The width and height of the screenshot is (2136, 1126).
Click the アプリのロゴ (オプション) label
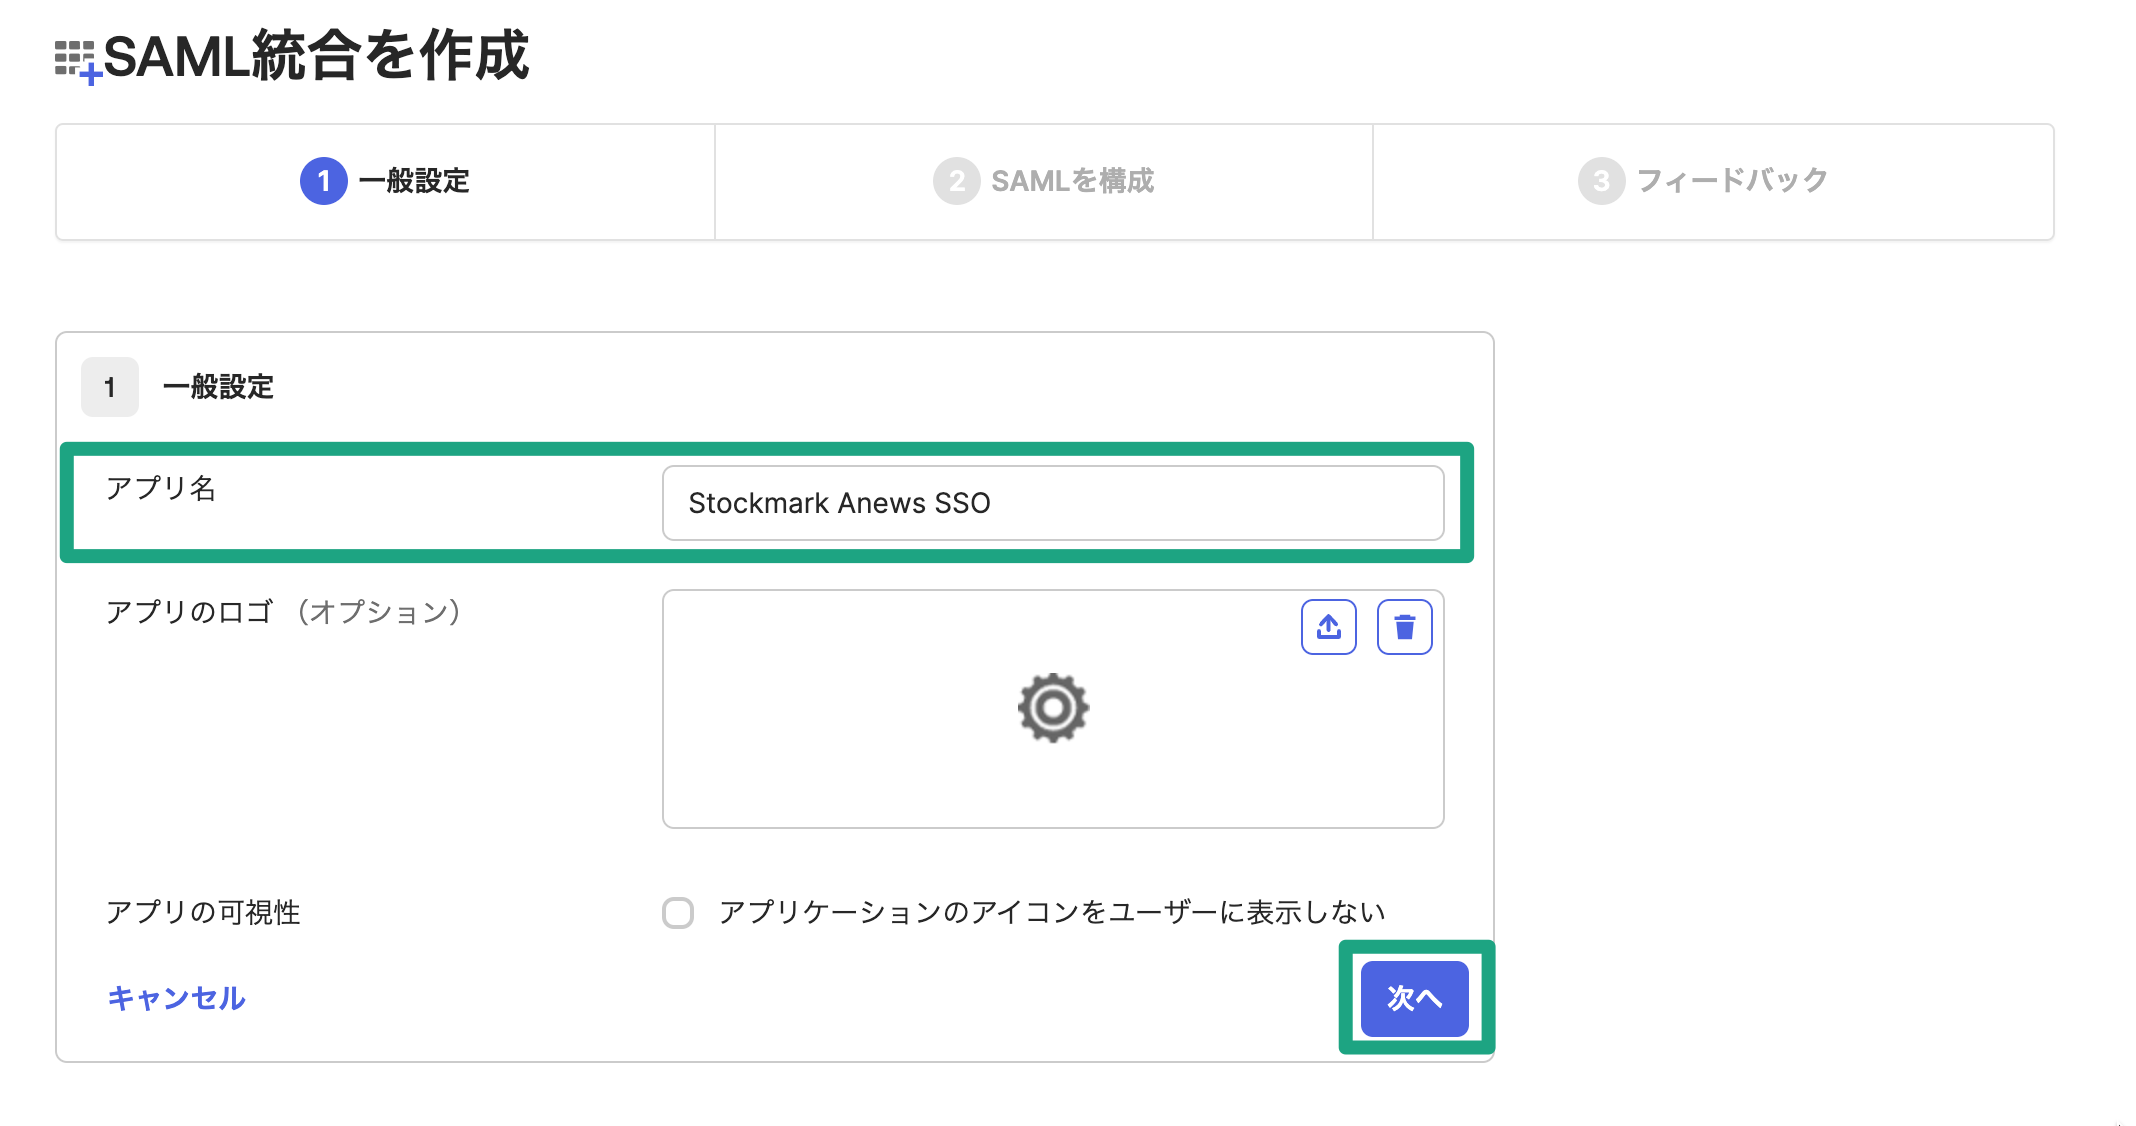tap(283, 612)
